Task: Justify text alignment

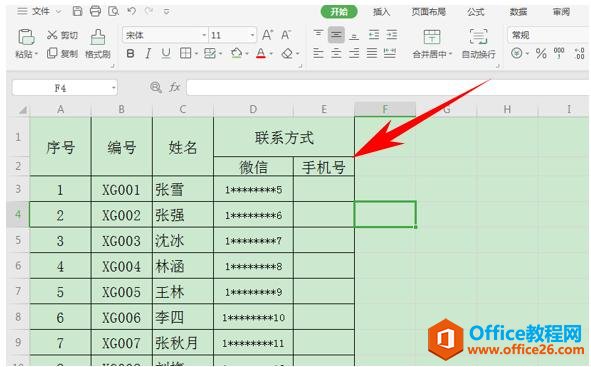Action: point(372,53)
